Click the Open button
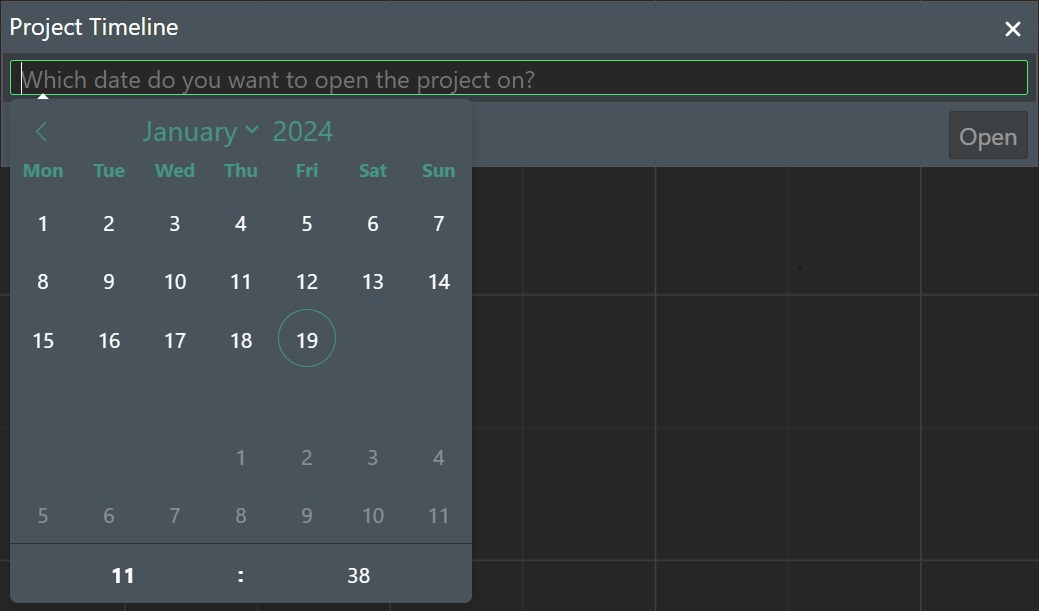The width and height of the screenshot is (1039, 611). coord(988,136)
